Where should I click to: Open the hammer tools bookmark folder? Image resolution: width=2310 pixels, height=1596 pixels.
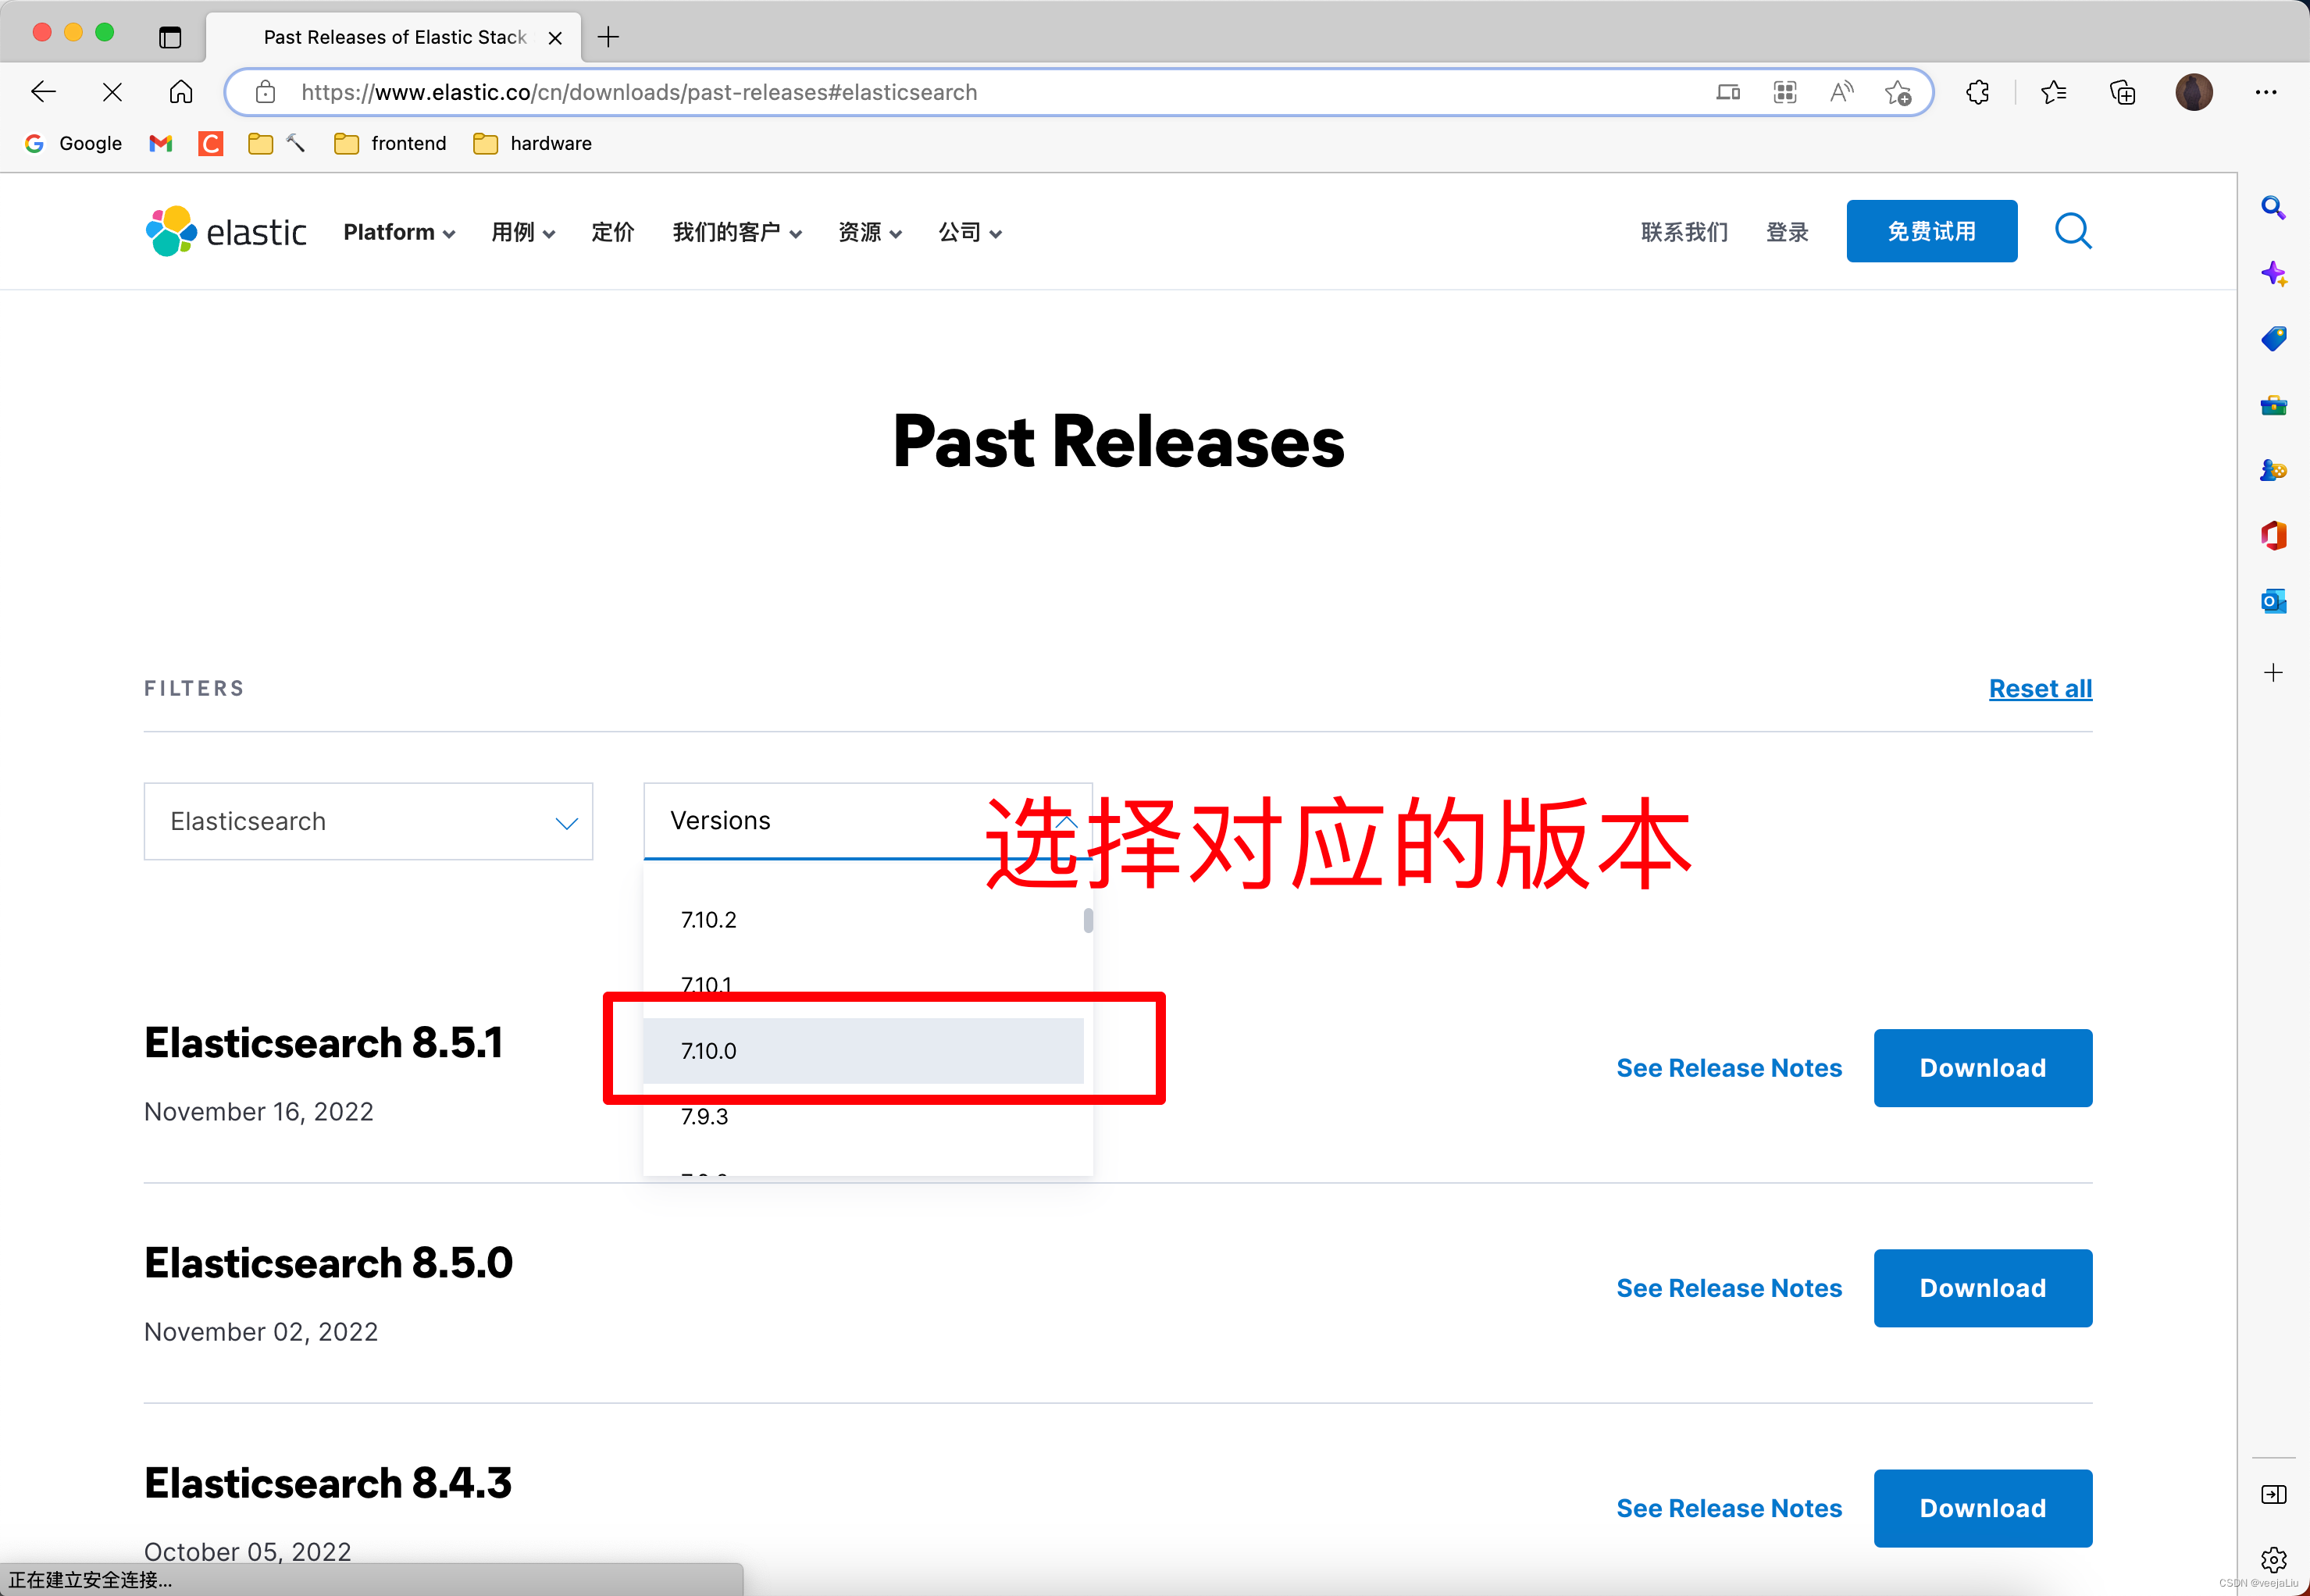[x=277, y=143]
